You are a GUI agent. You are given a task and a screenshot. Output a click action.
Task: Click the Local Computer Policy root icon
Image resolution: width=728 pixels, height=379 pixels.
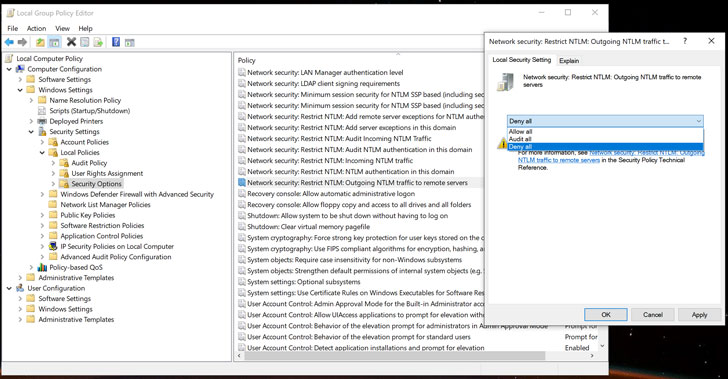9,58
